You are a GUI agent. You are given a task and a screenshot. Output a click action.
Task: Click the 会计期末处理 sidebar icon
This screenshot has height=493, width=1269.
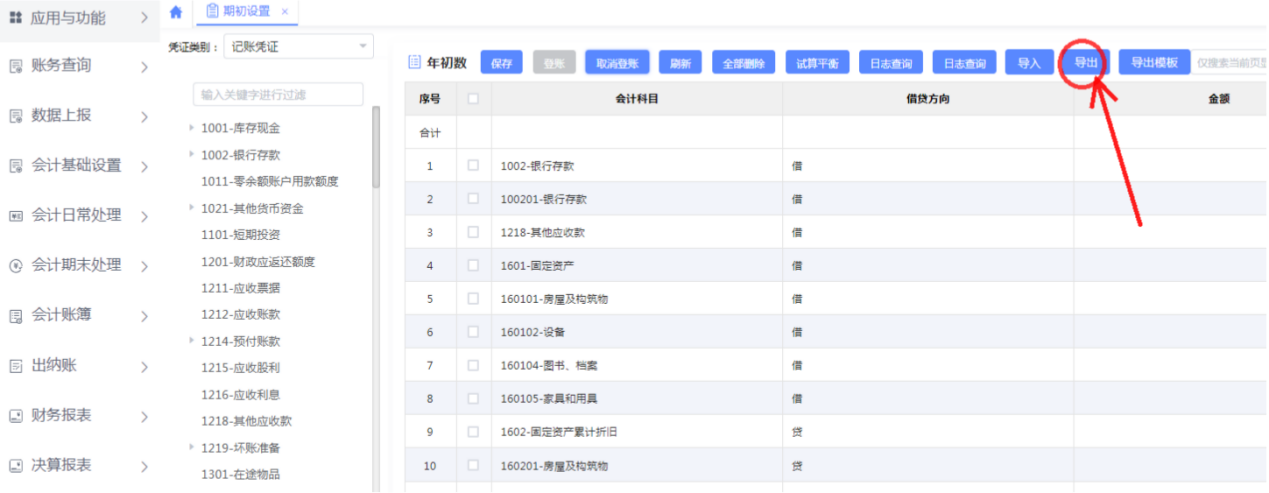pyautogui.click(x=15, y=266)
